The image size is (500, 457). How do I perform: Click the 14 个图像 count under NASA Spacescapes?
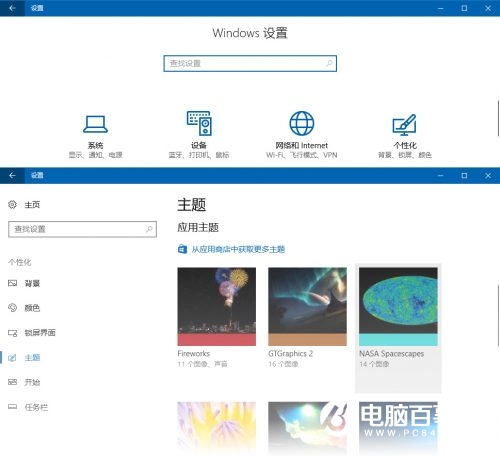tap(374, 364)
